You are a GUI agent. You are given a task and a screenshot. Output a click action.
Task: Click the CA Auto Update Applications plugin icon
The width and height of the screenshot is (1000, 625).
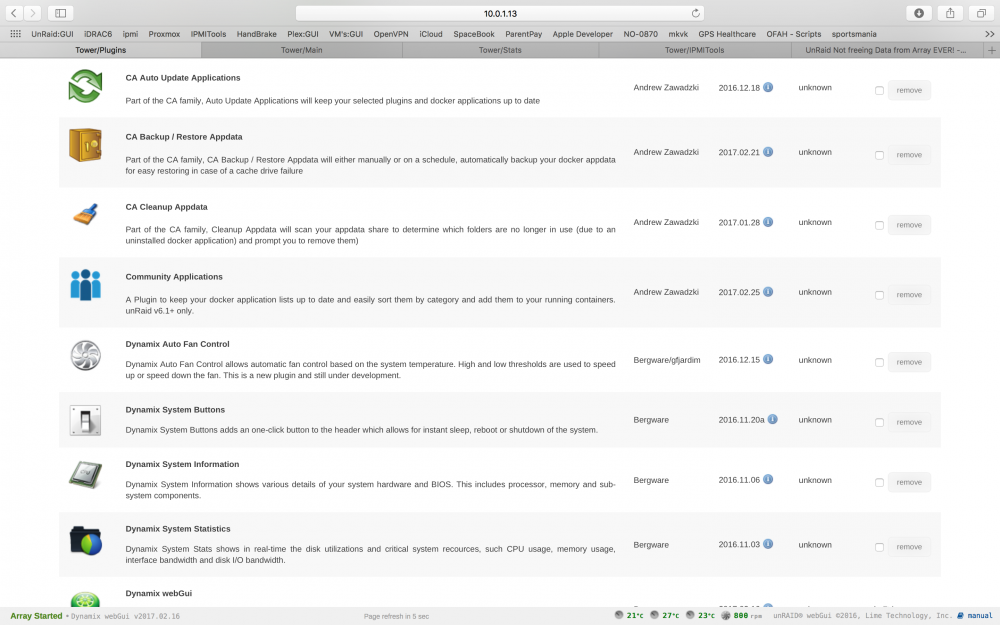85,85
